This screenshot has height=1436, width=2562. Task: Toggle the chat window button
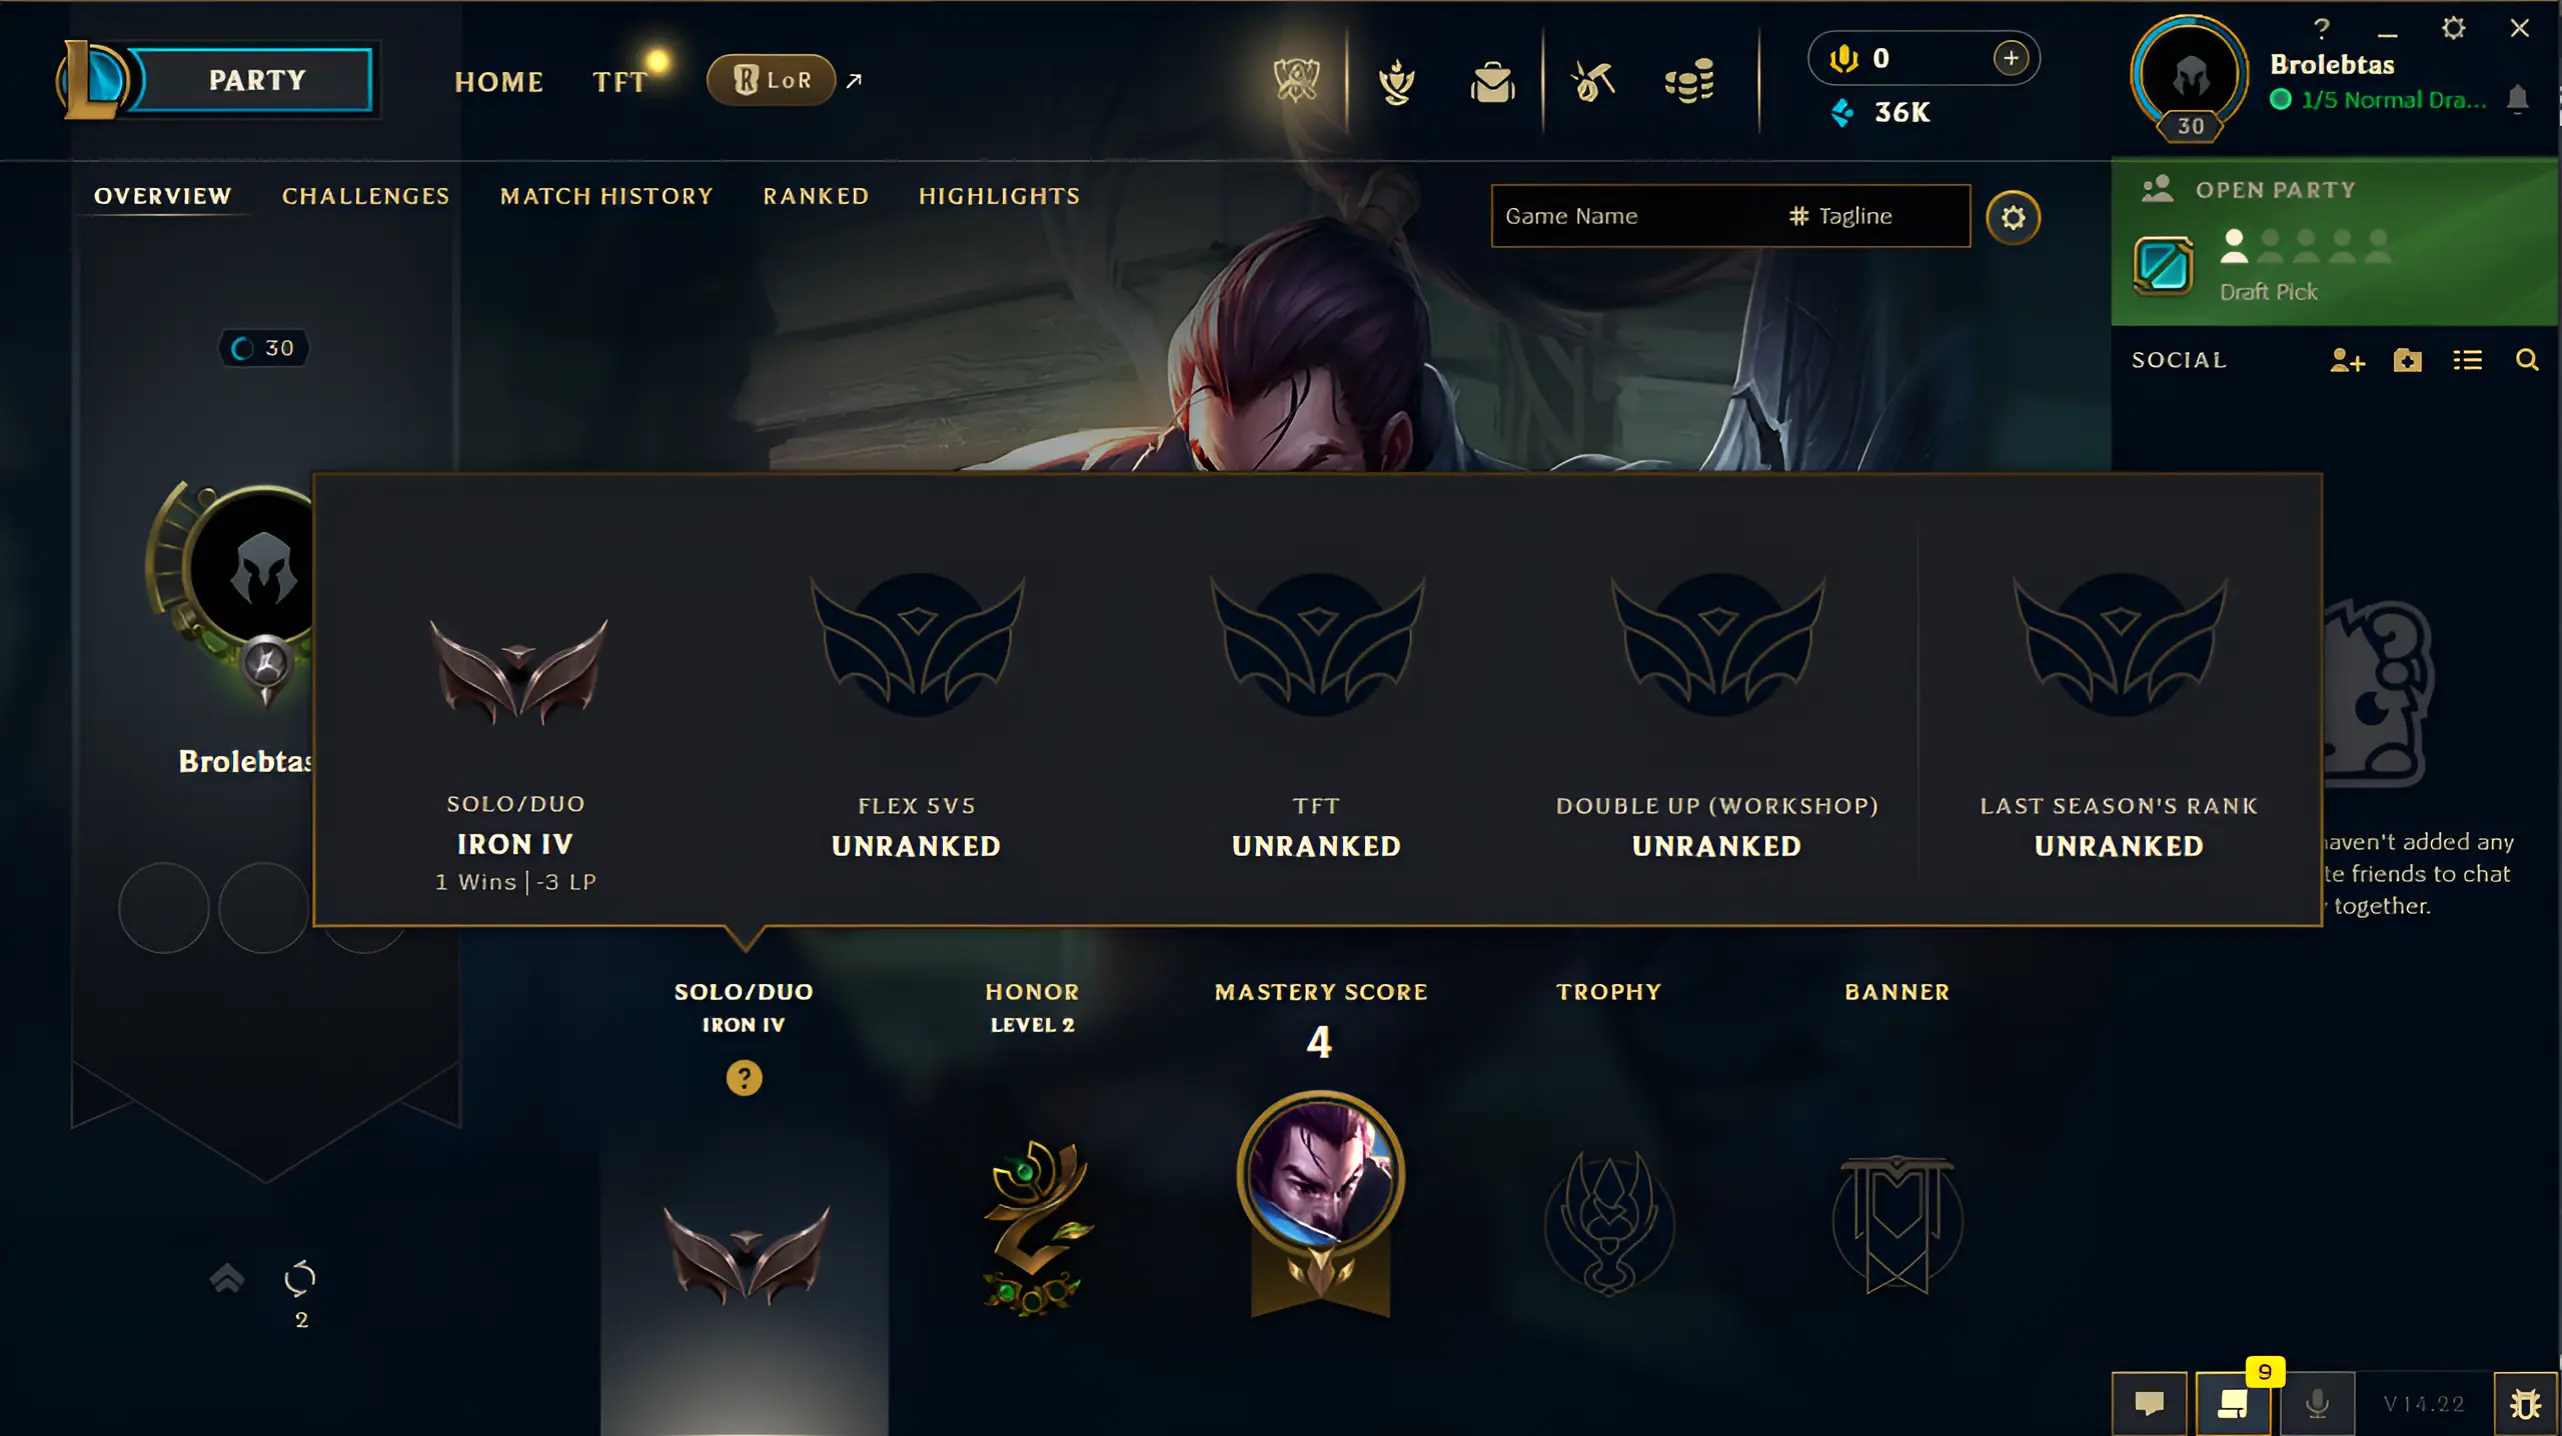click(x=2149, y=1404)
